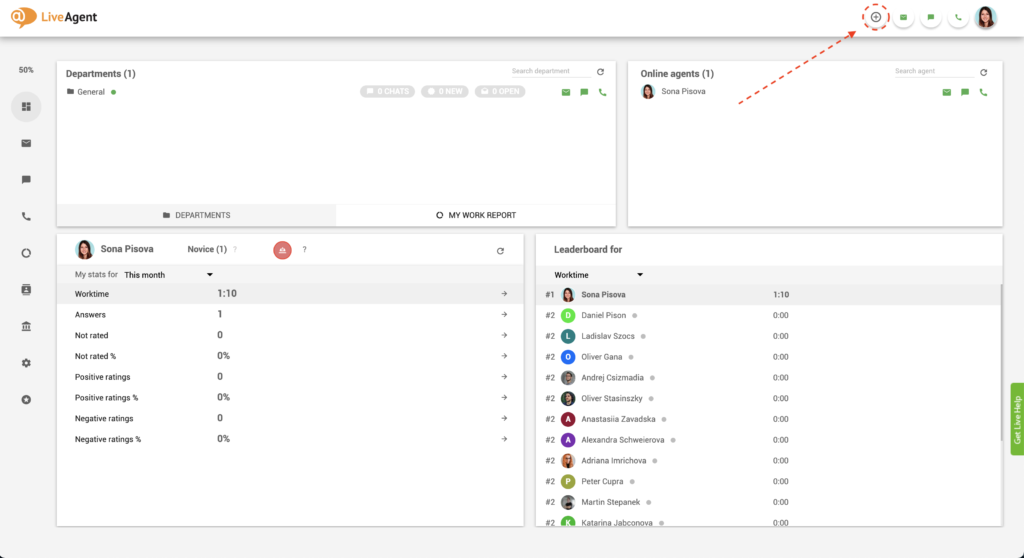The height and width of the screenshot is (558, 1024).
Task: Open Customers contacts icon in sidebar
Action: click(26, 289)
